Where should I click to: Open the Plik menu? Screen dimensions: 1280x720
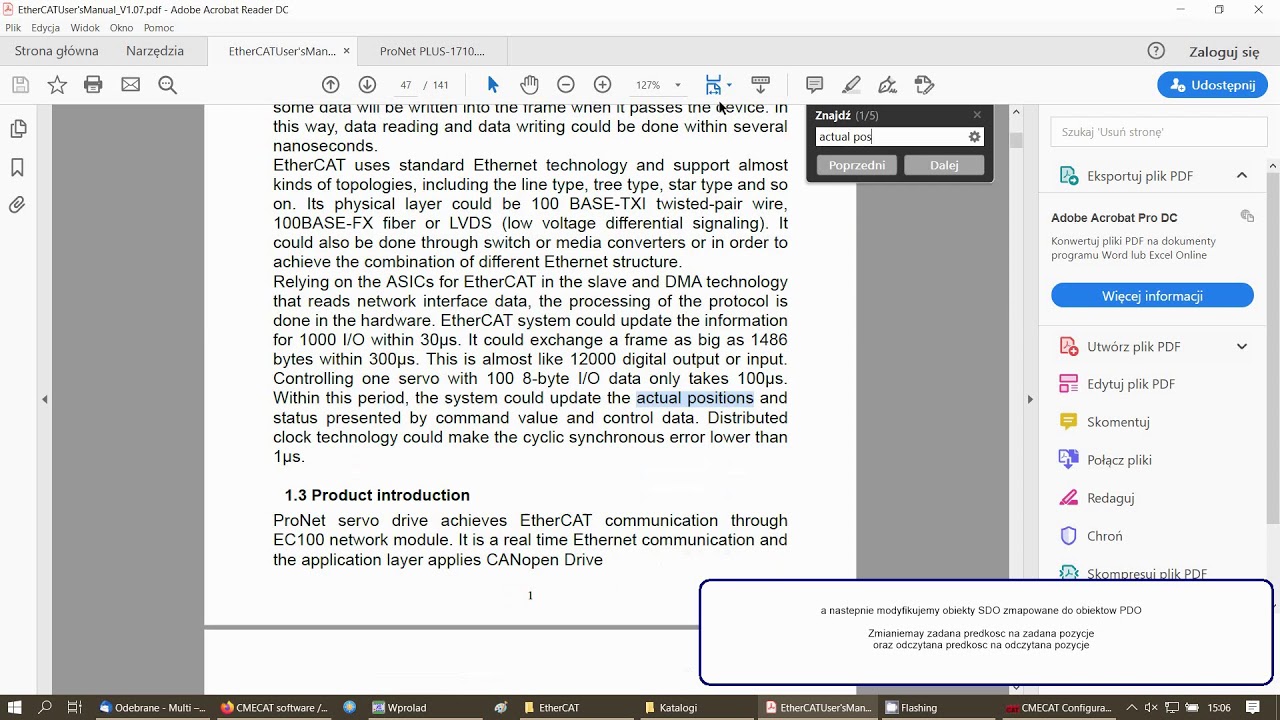13,28
